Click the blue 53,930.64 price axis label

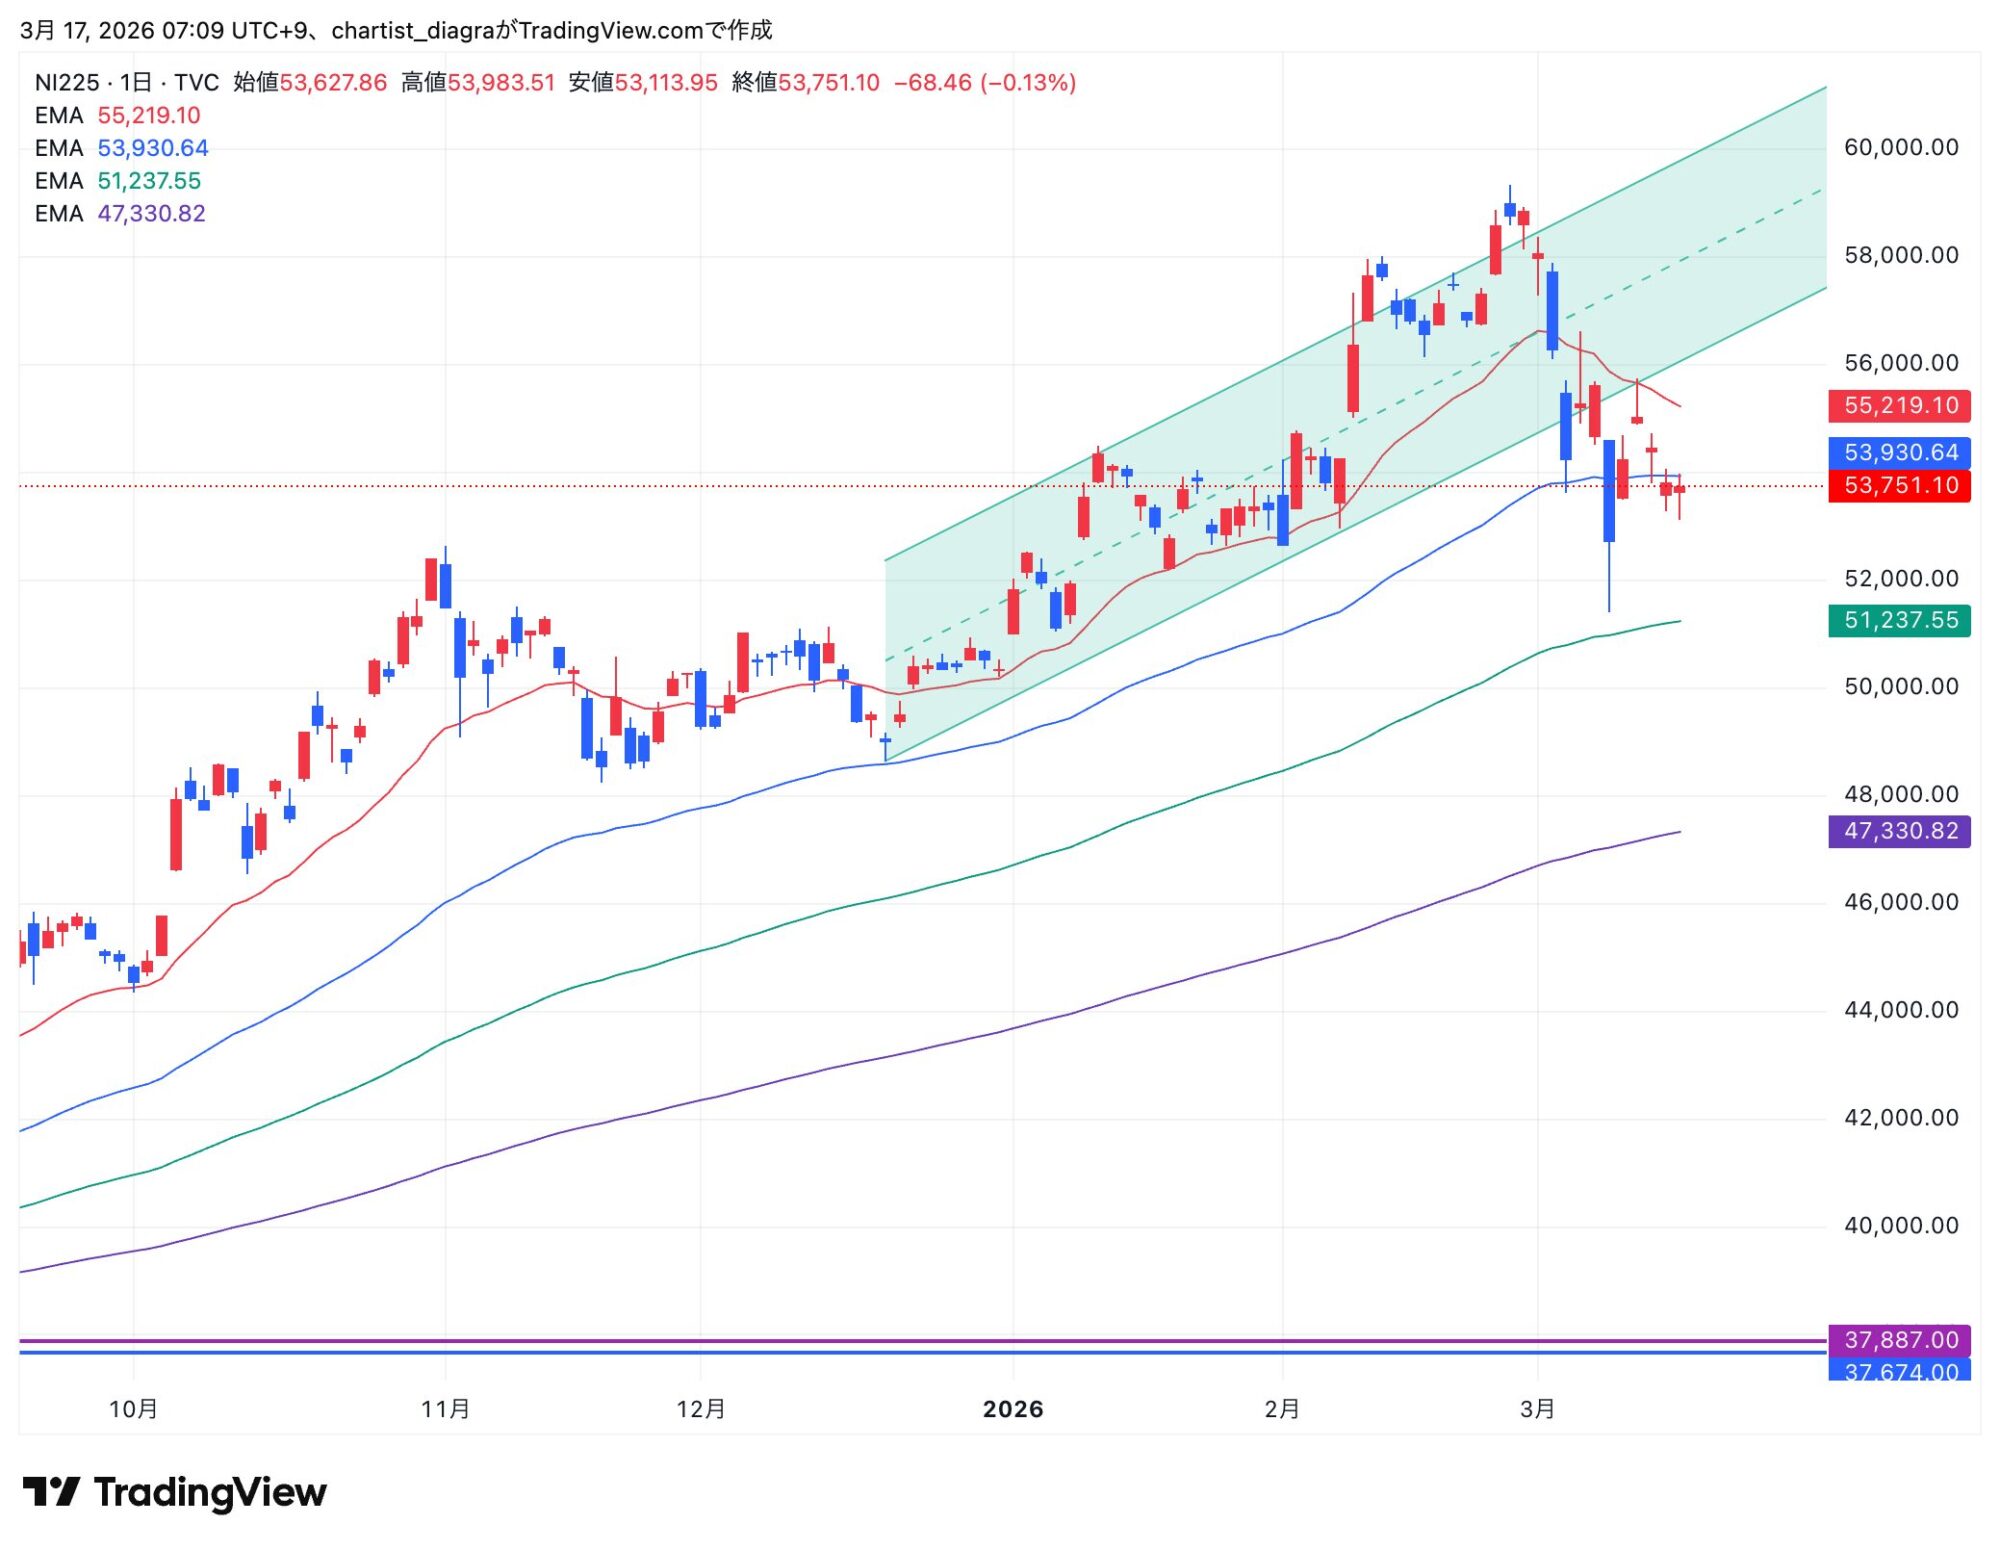click(x=1899, y=452)
